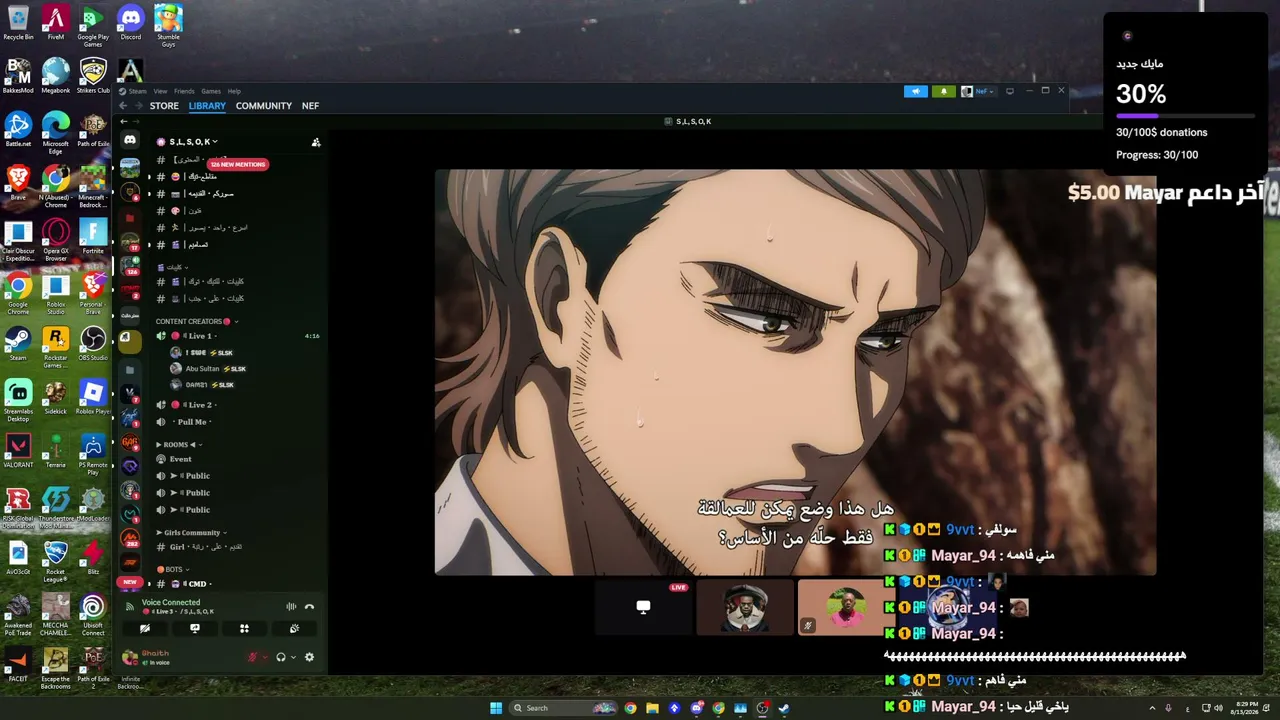Image resolution: width=1280 pixels, height=720 pixels.
Task: Open the Games menu in Steam
Action: pos(211,91)
